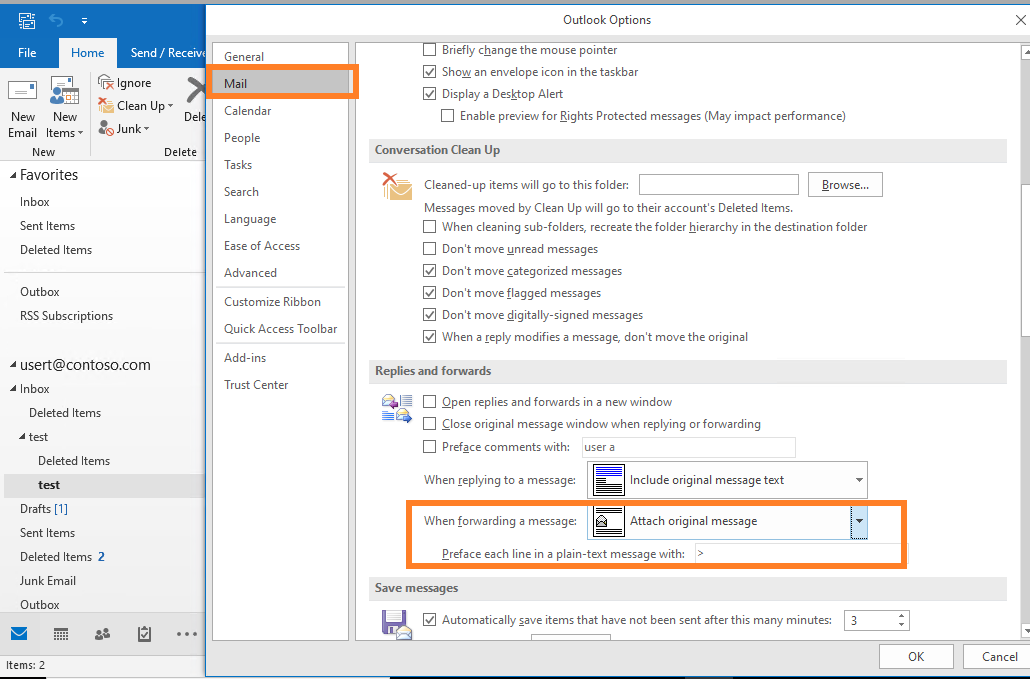Click the reply message layout icon
This screenshot has height=679, width=1030.
pyautogui.click(x=608, y=480)
